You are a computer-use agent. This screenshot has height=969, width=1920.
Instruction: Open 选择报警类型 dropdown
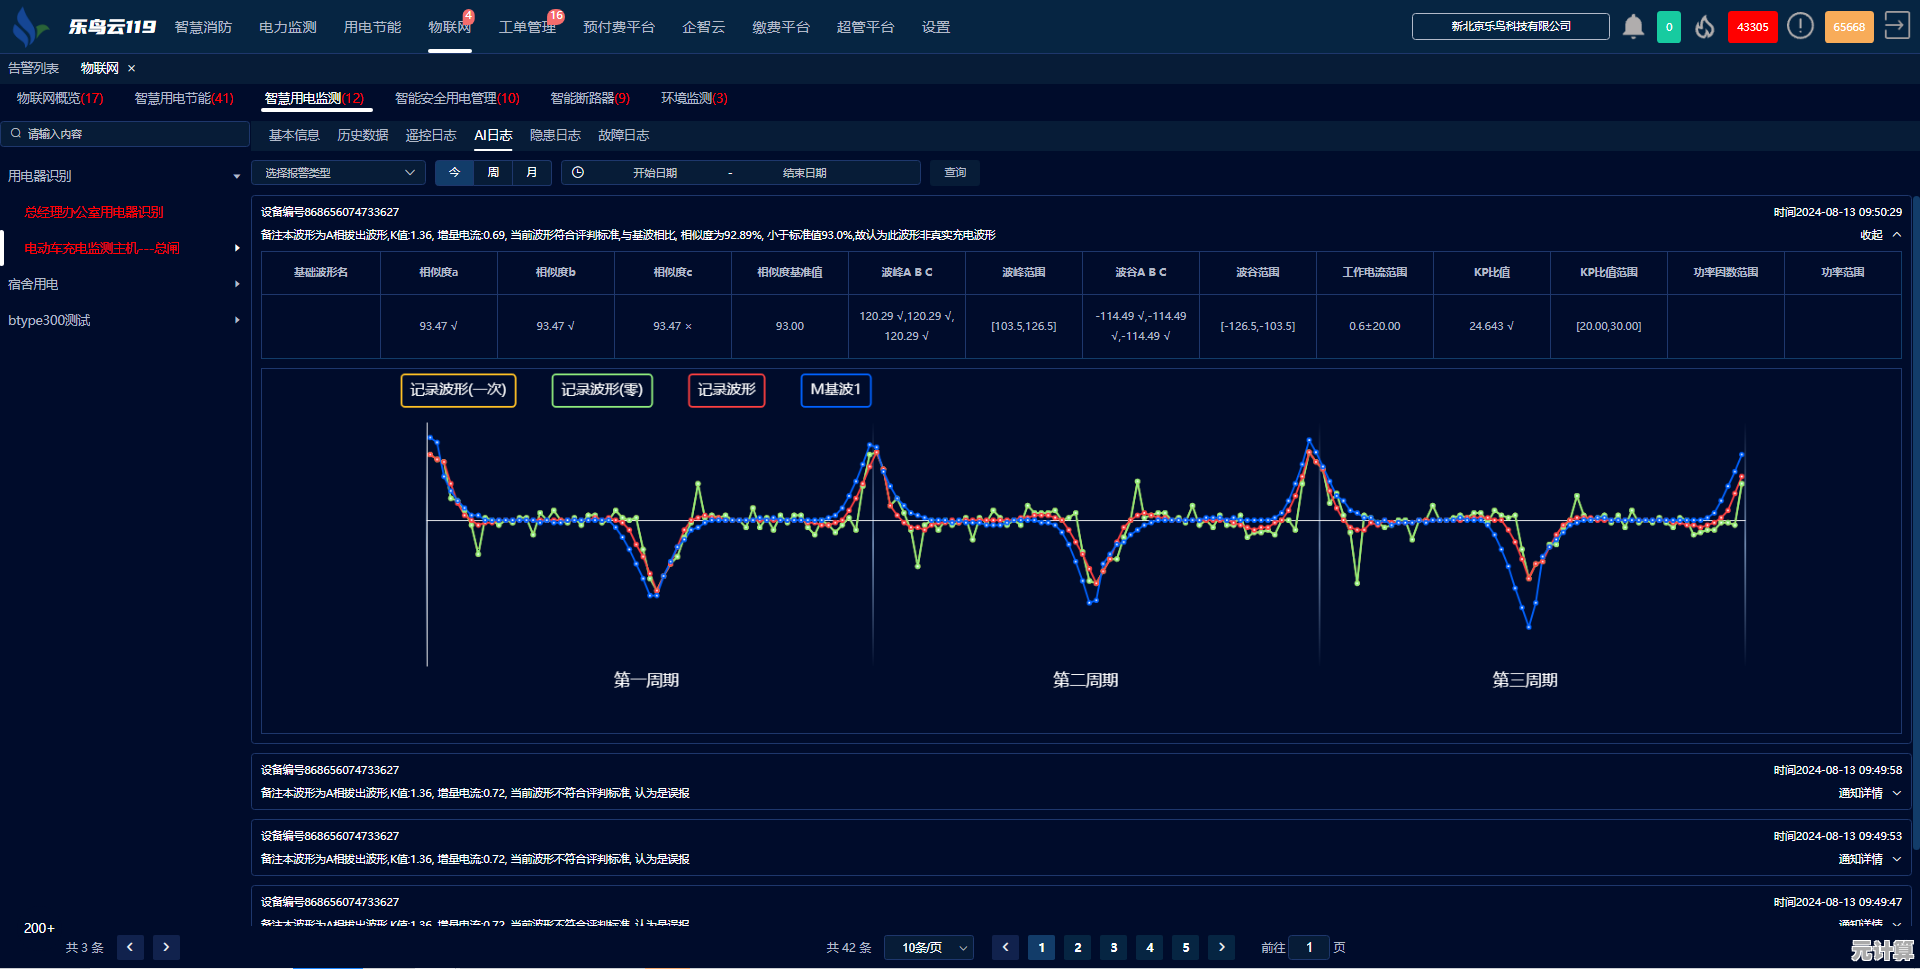click(x=338, y=172)
